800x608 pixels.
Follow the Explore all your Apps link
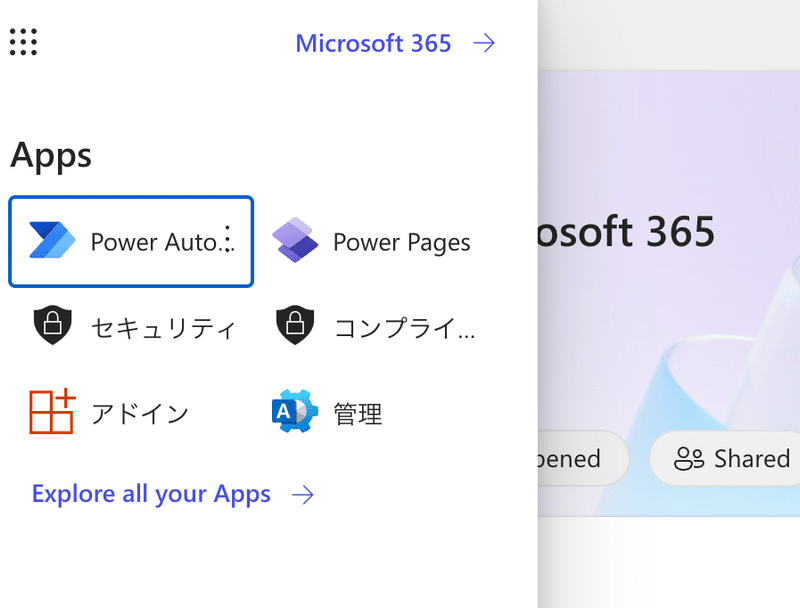pyautogui.click(x=151, y=494)
